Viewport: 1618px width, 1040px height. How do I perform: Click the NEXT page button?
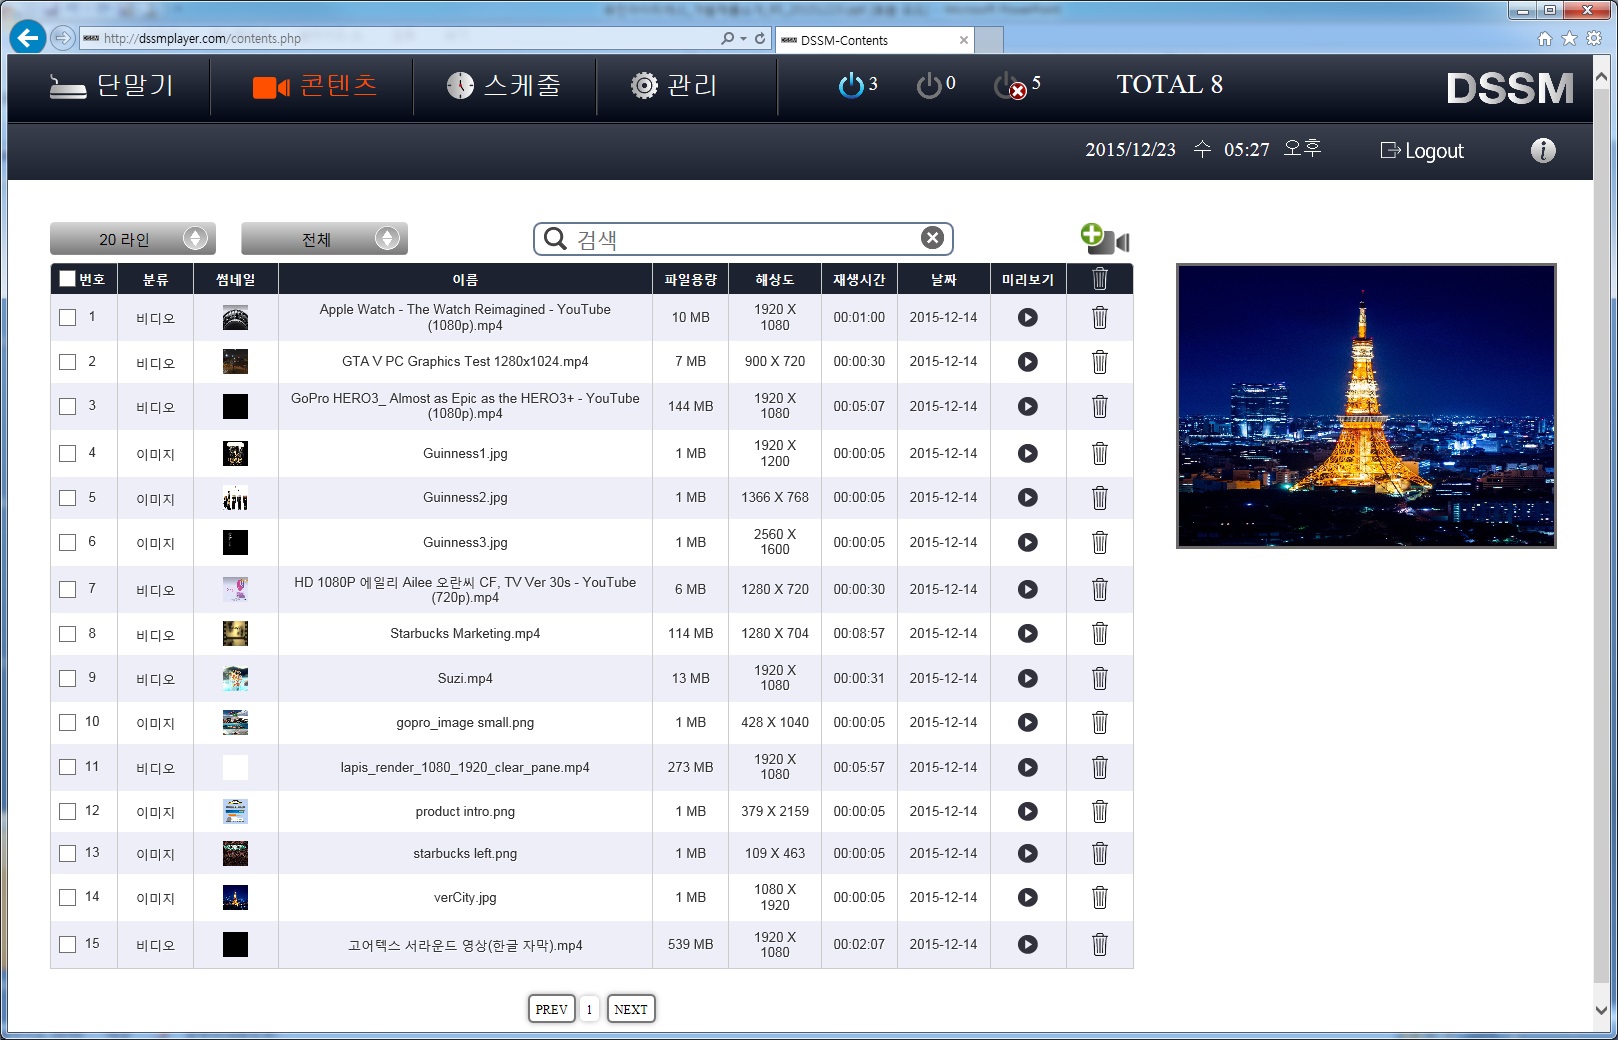(x=630, y=1009)
